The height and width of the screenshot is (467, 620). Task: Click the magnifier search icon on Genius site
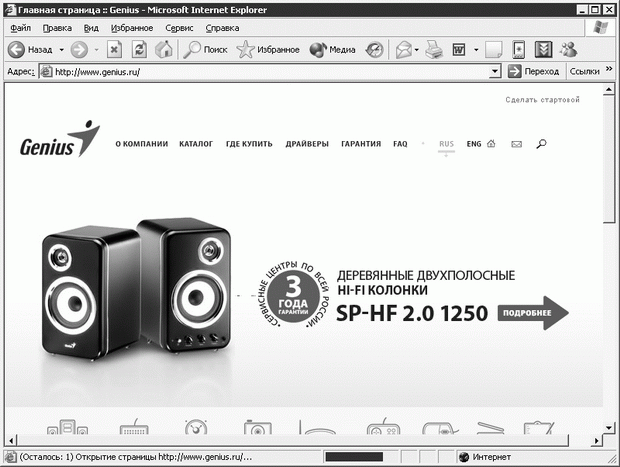click(x=542, y=144)
